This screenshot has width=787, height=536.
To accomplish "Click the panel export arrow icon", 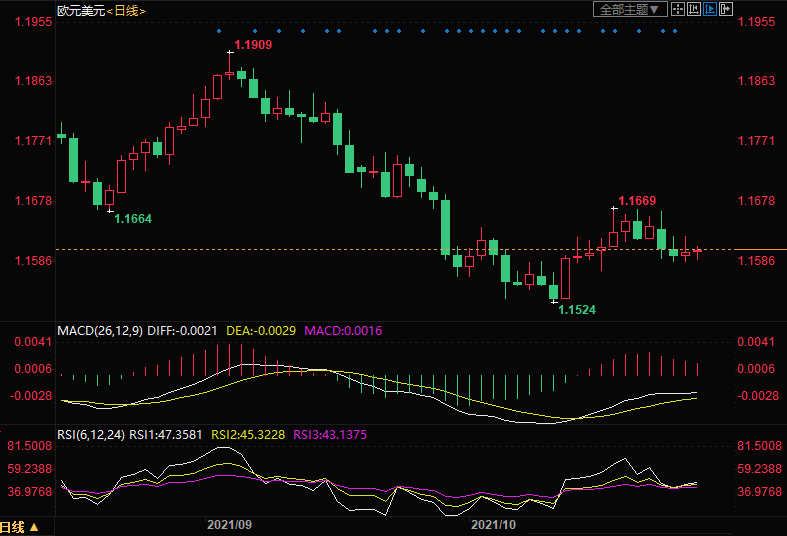I will [726, 10].
